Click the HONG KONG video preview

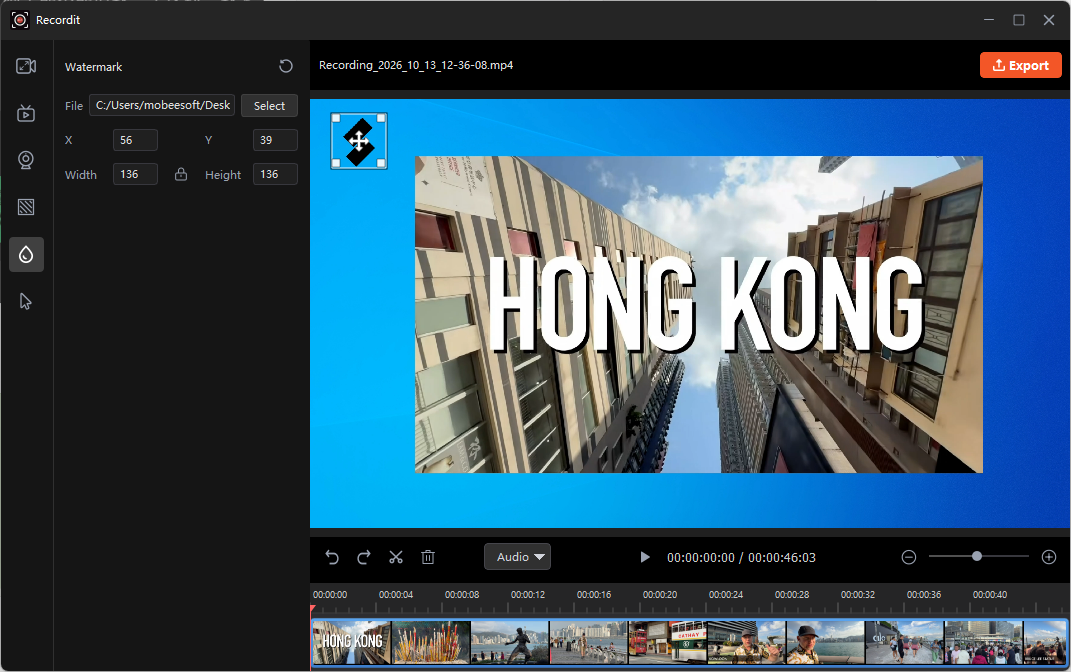pos(699,314)
